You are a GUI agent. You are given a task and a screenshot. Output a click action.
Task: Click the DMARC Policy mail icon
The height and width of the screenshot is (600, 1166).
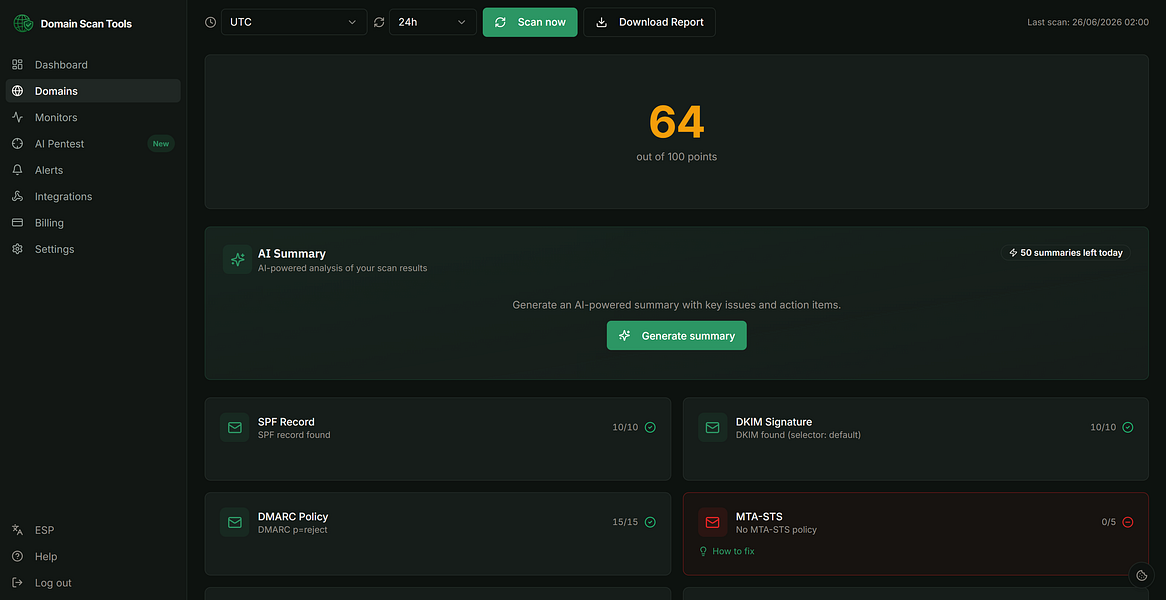[235, 522]
